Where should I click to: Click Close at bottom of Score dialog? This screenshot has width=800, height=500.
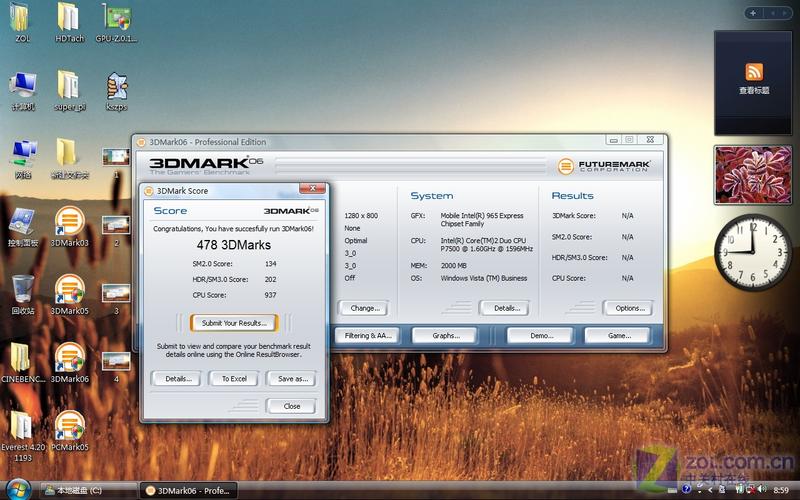[291, 406]
